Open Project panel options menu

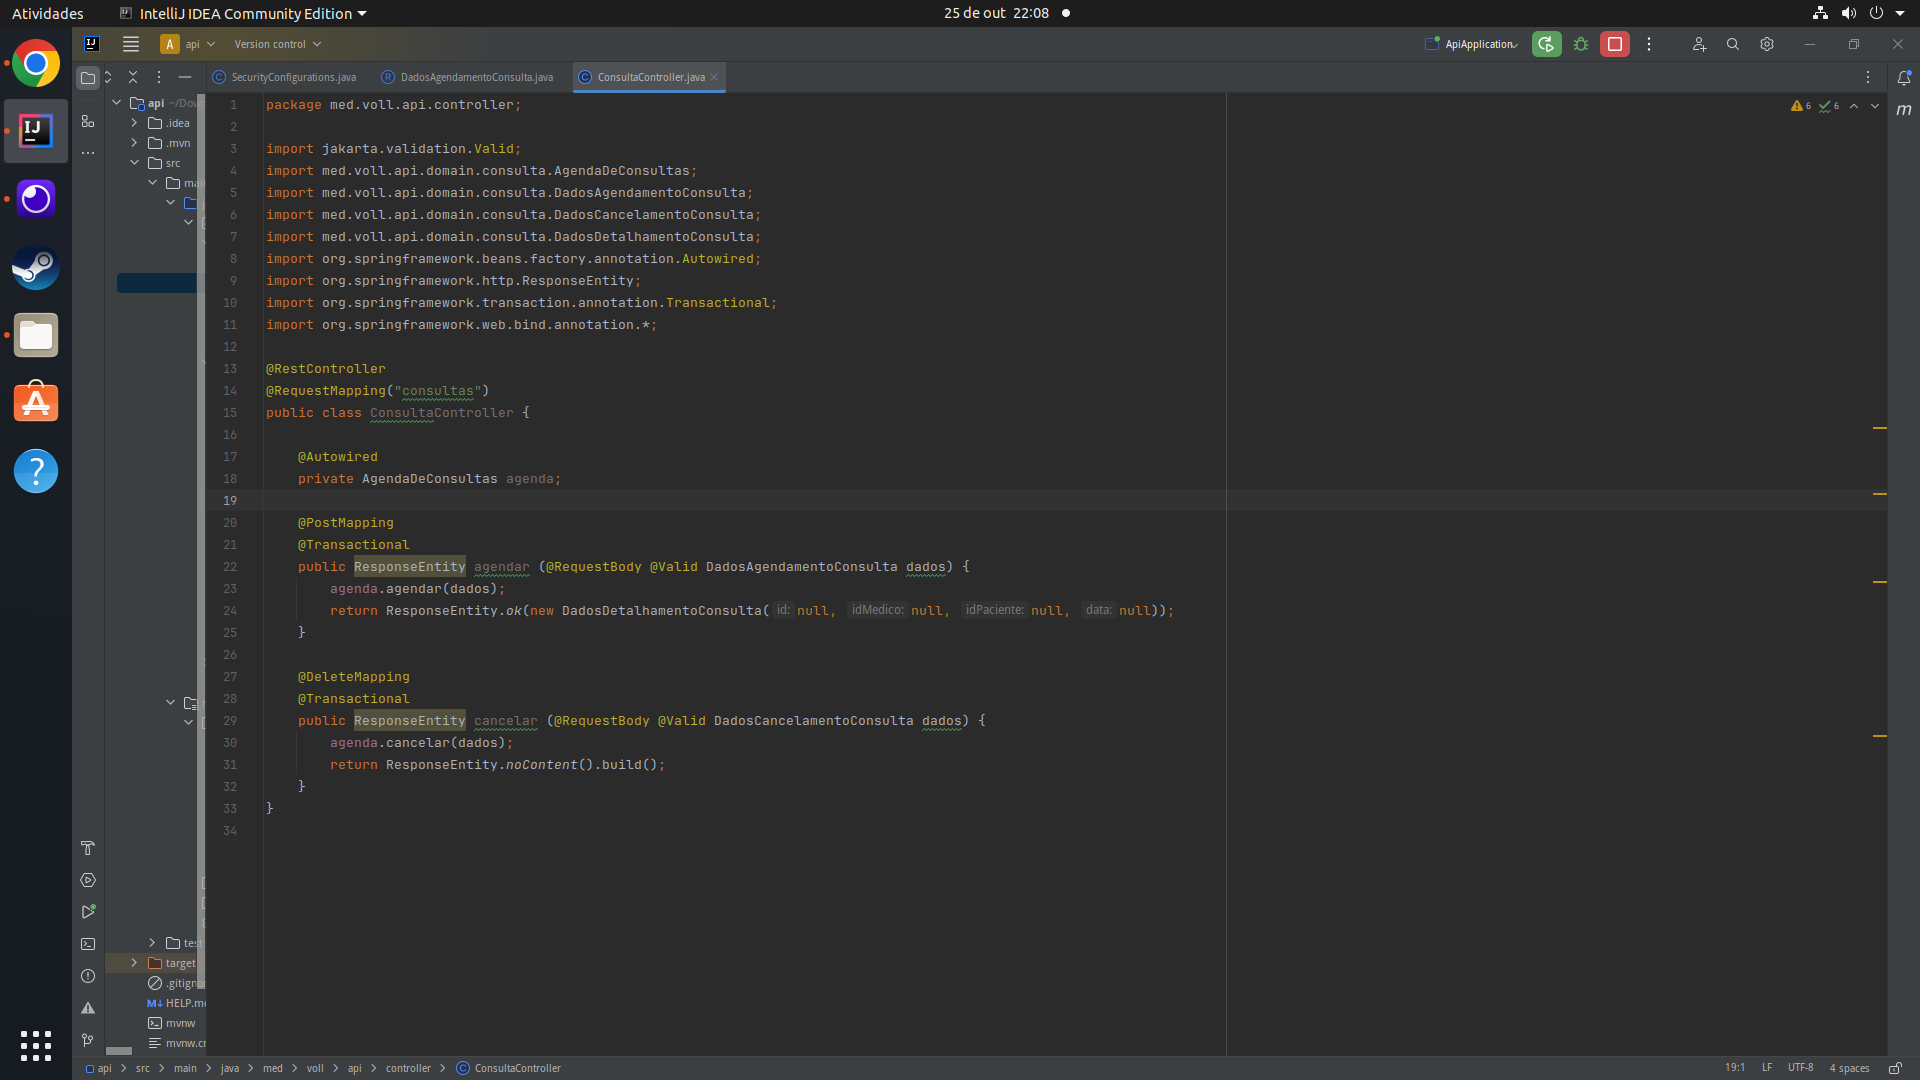[x=158, y=77]
